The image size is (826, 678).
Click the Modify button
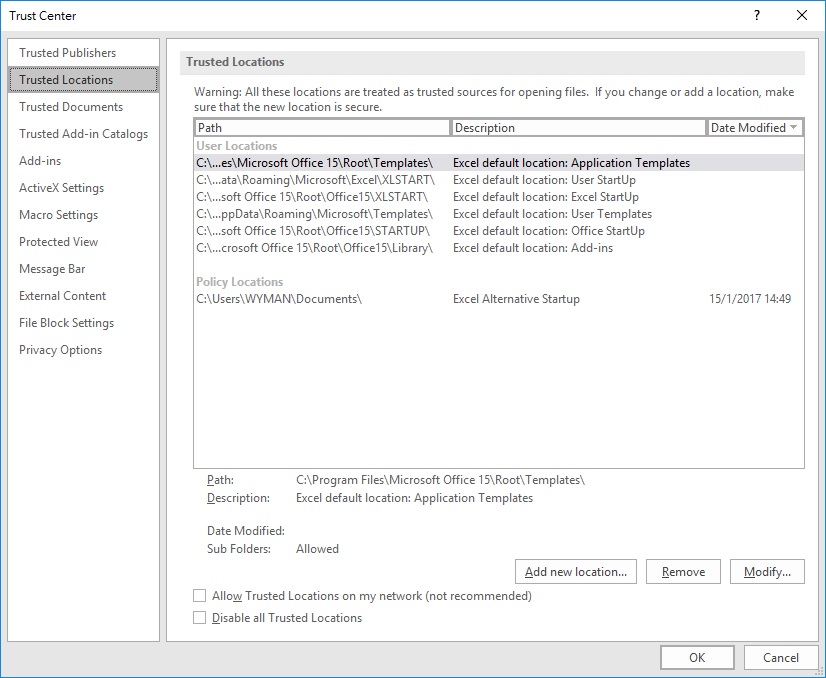(x=767, y=571)
